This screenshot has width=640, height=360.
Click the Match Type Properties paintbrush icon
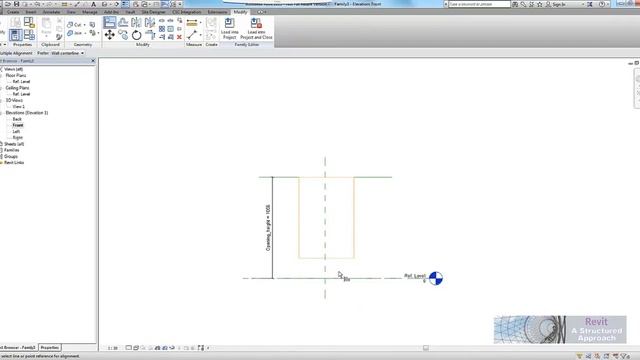pos(59,37)
